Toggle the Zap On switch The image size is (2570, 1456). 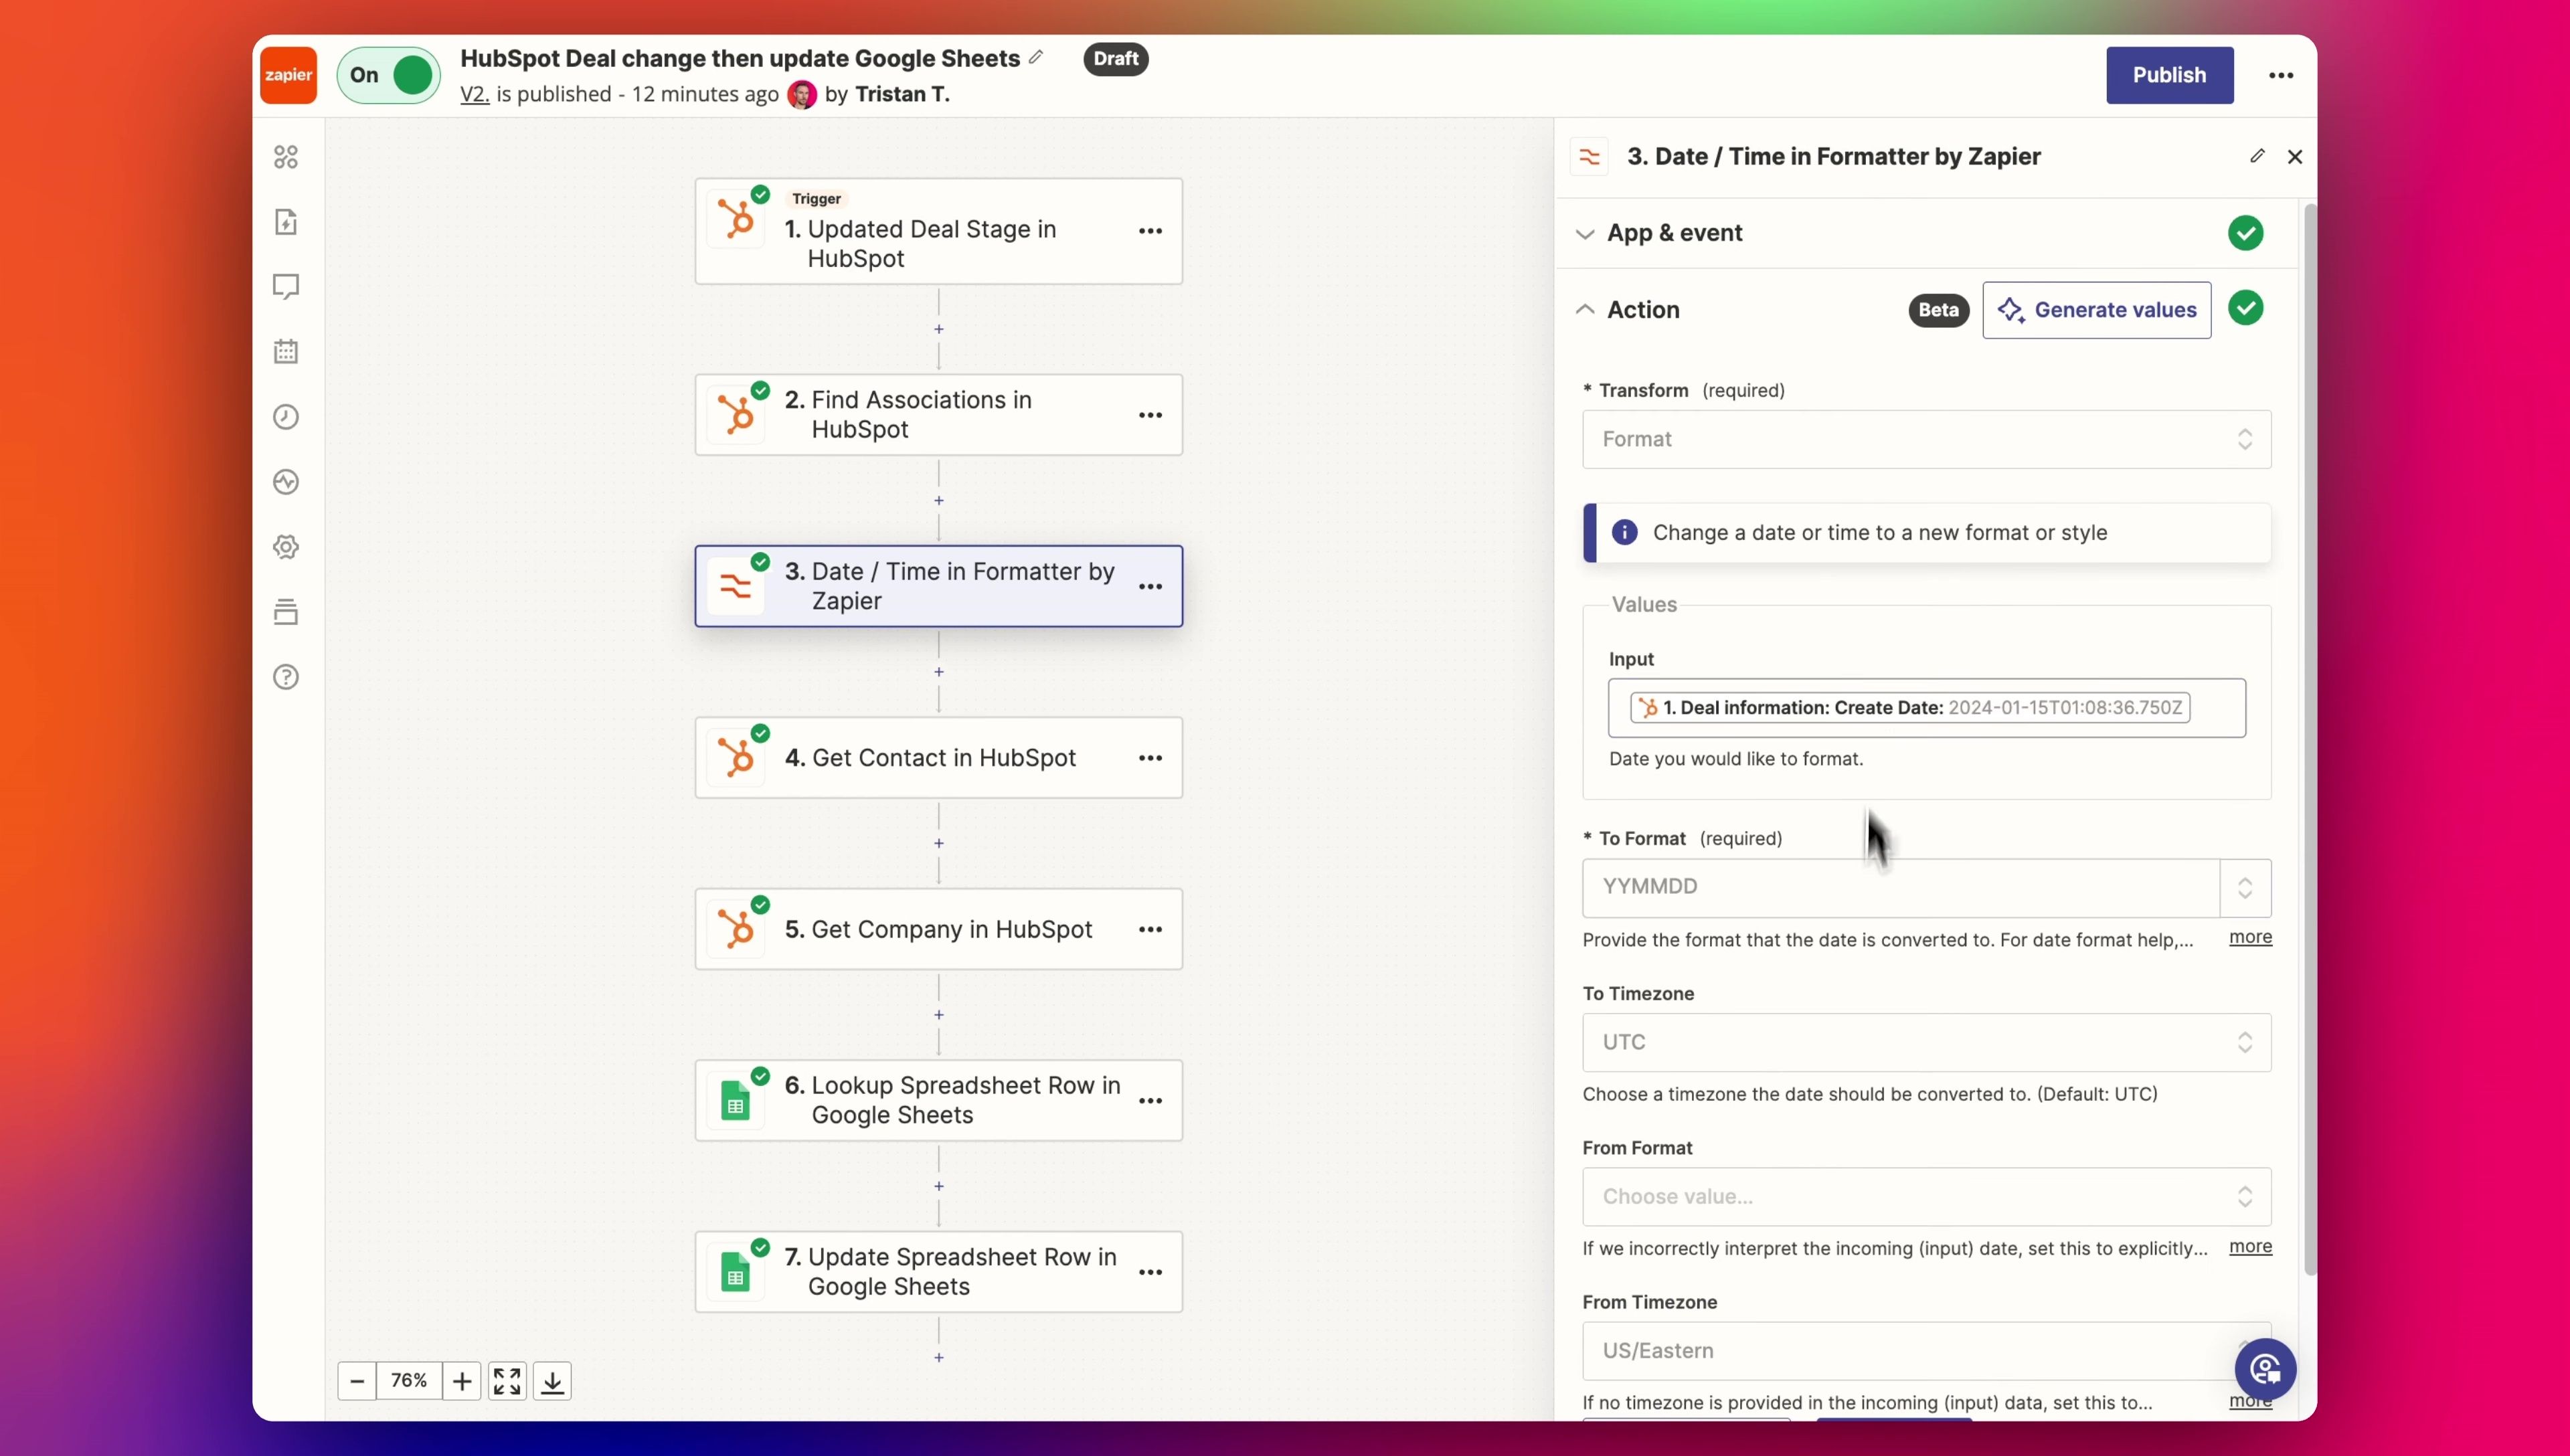click(x=389, y=75)
